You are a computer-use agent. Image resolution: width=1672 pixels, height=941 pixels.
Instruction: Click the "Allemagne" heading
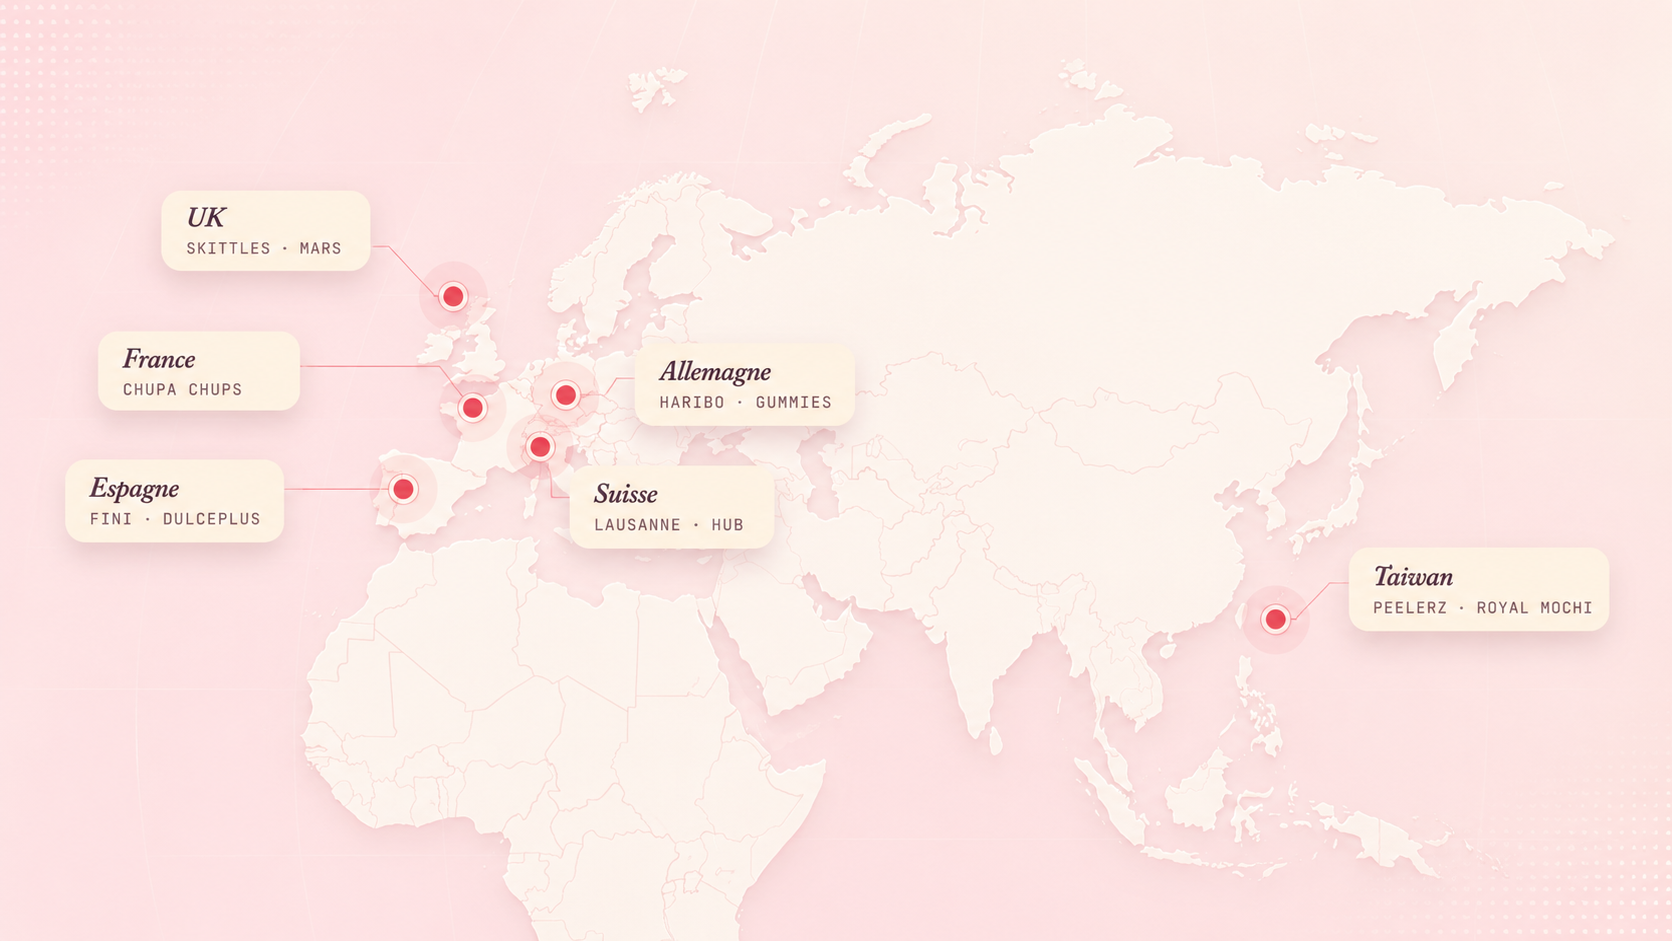tap(715, 372)
